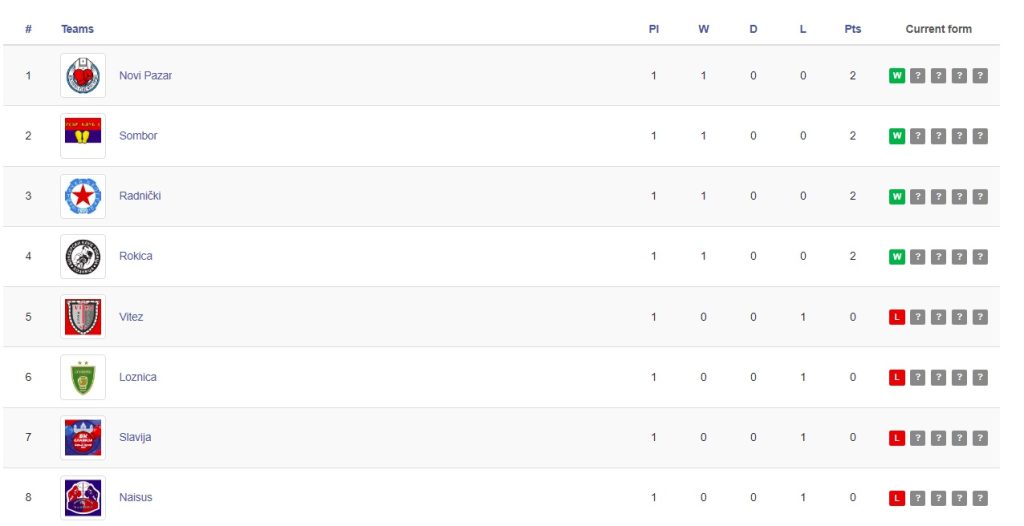1024x526 pixels.
Task: Click the Sombor team crest
Action: pos(83,136)
